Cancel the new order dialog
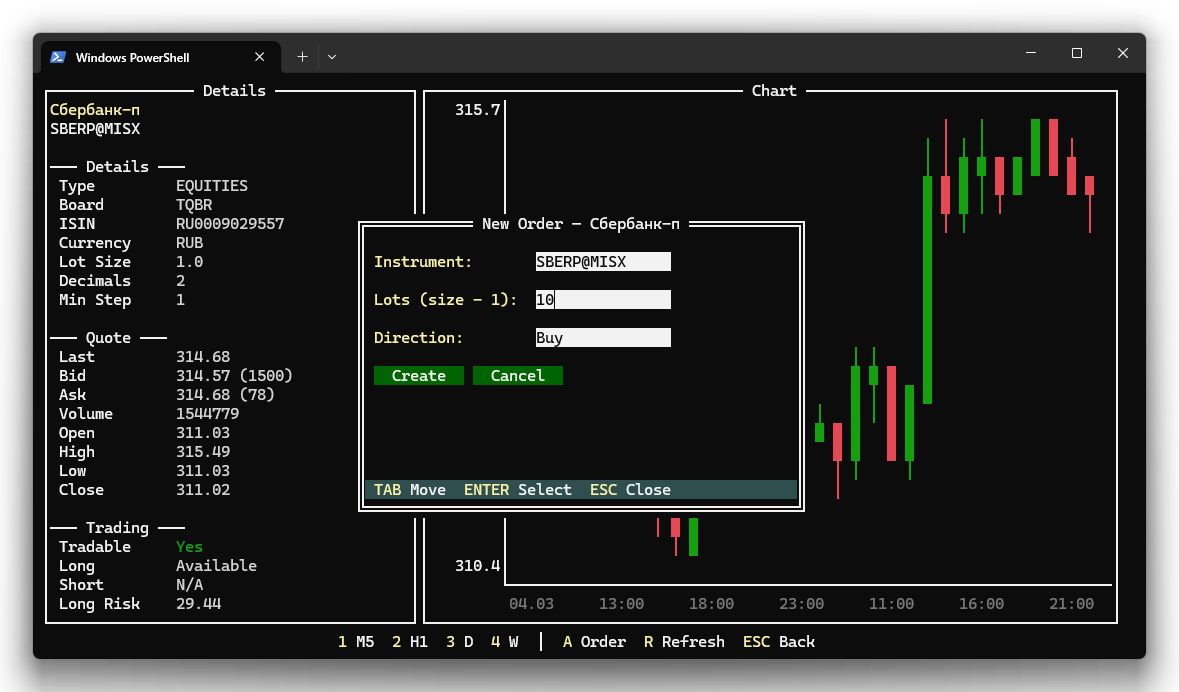This screenshot has width=1179, height=692. [517, 376]
